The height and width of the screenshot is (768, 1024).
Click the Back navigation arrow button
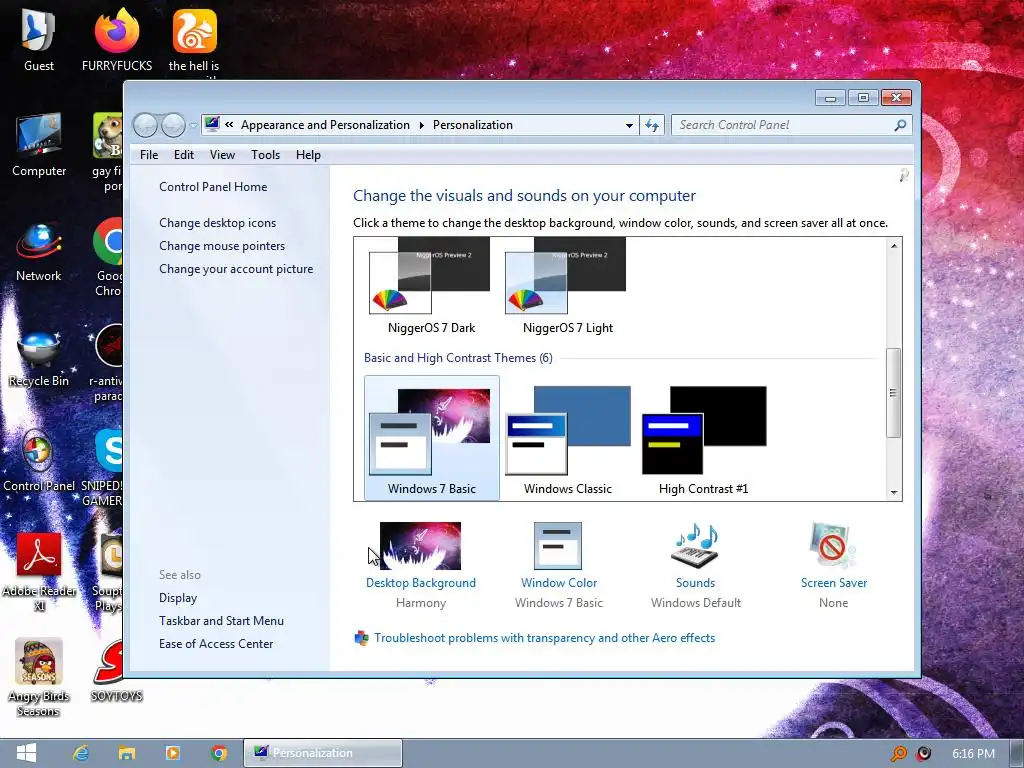(145, 125)
